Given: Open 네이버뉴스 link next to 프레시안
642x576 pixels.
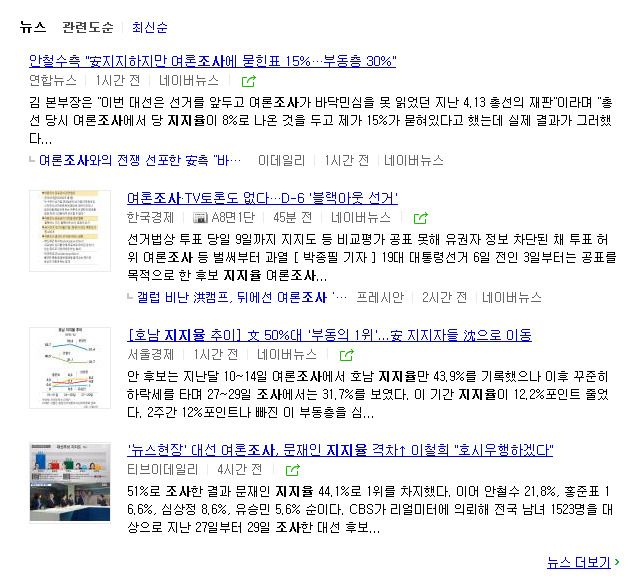Looking at the screenshot, I should coord(511,297).
